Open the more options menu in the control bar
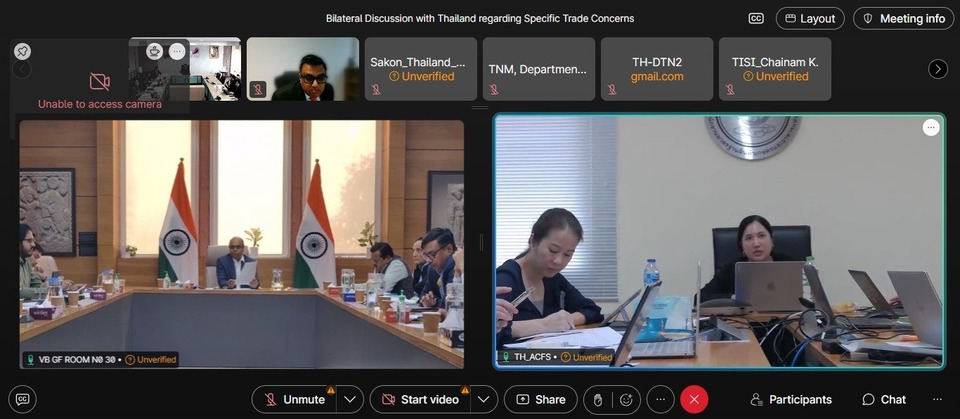 click(x=660, y=399)
